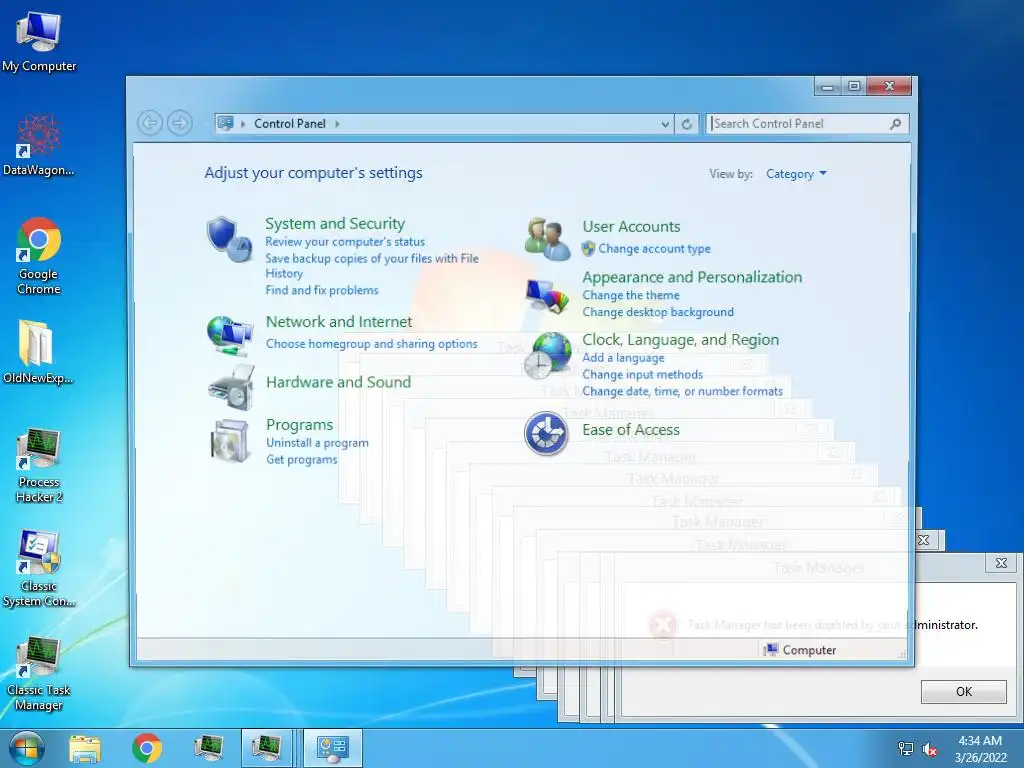Open the Hardware and Sound printer icon
Viewport: 1024px width, 768px height.
point(231,388)
